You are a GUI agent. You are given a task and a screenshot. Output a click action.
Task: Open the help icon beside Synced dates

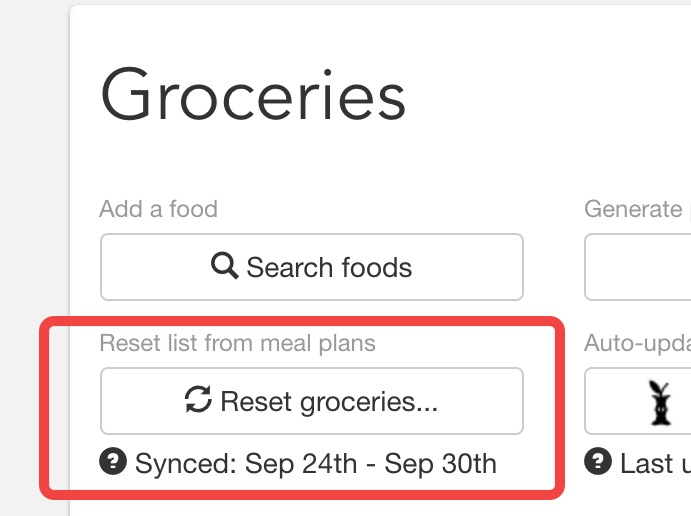pyautogui.click(x=113, y=461)
